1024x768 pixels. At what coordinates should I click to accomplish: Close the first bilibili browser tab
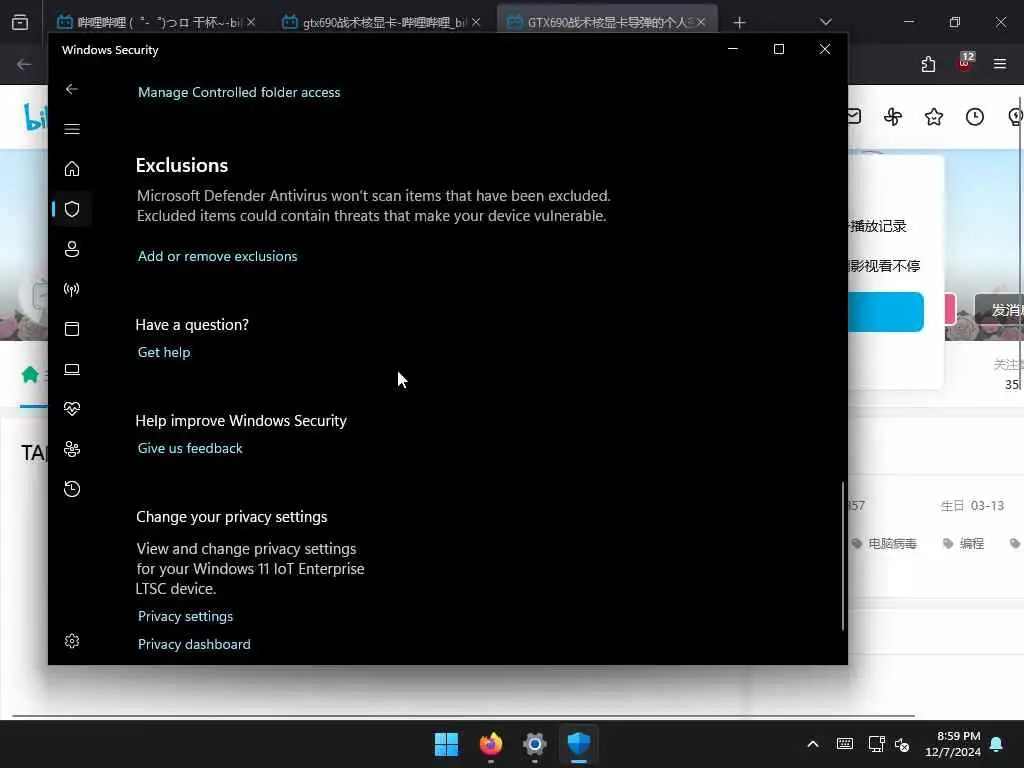tap(251, 23)
